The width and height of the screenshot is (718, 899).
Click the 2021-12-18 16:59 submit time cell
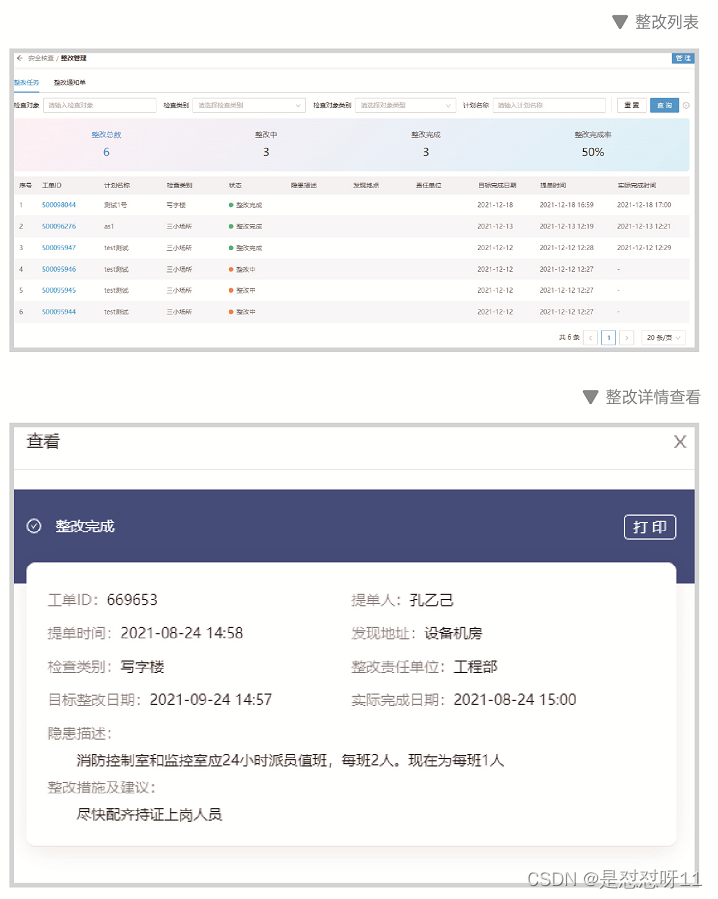pos(567,205)
